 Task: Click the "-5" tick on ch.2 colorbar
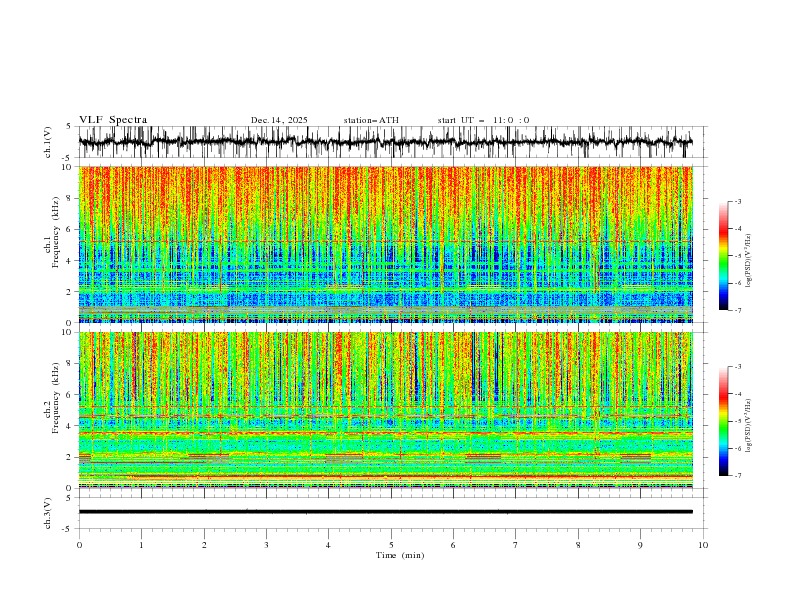(737, 421)
